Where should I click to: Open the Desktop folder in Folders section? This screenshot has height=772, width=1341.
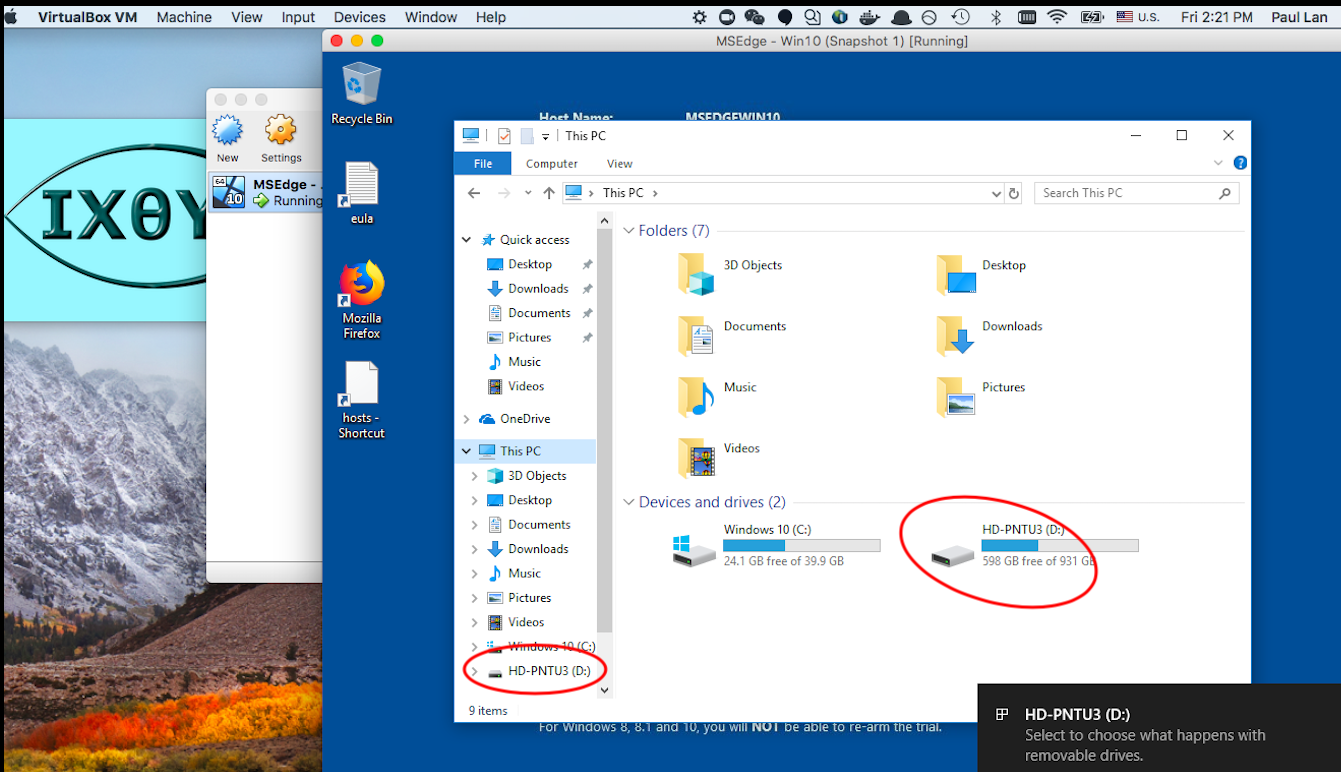956,273
